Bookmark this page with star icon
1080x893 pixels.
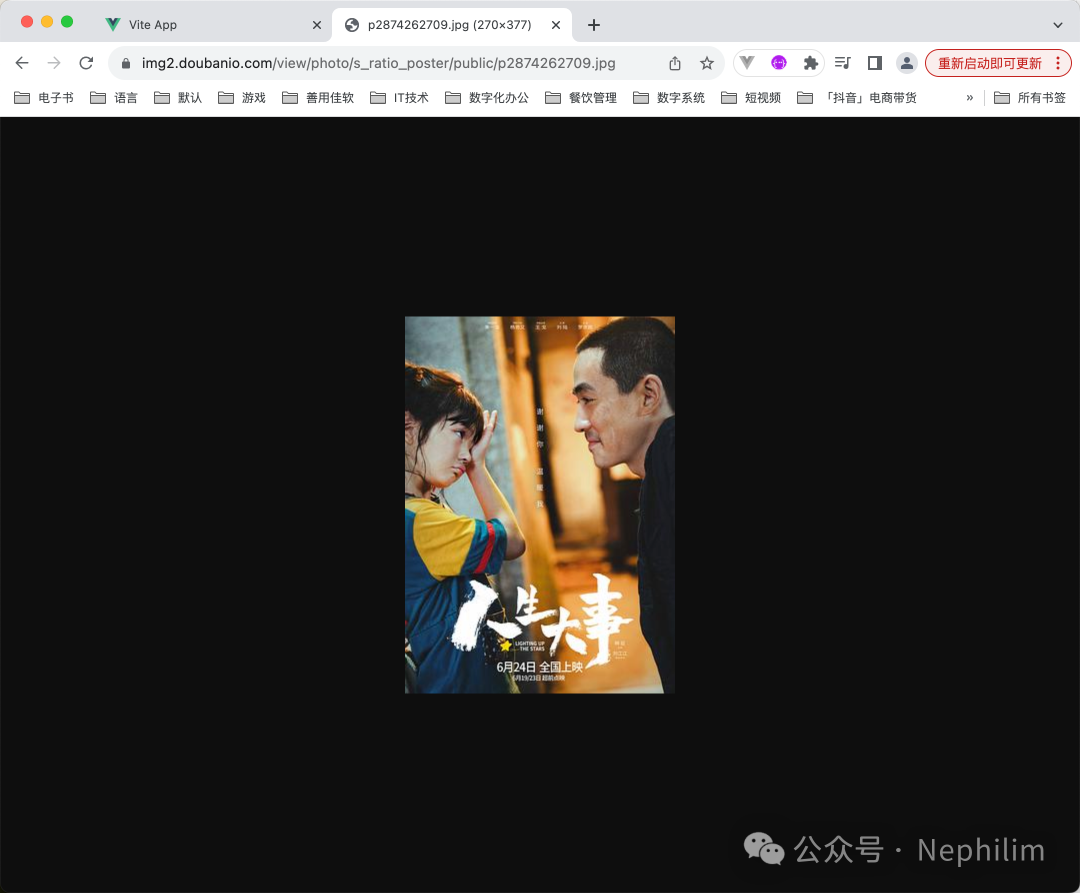(x=707, y=63)
